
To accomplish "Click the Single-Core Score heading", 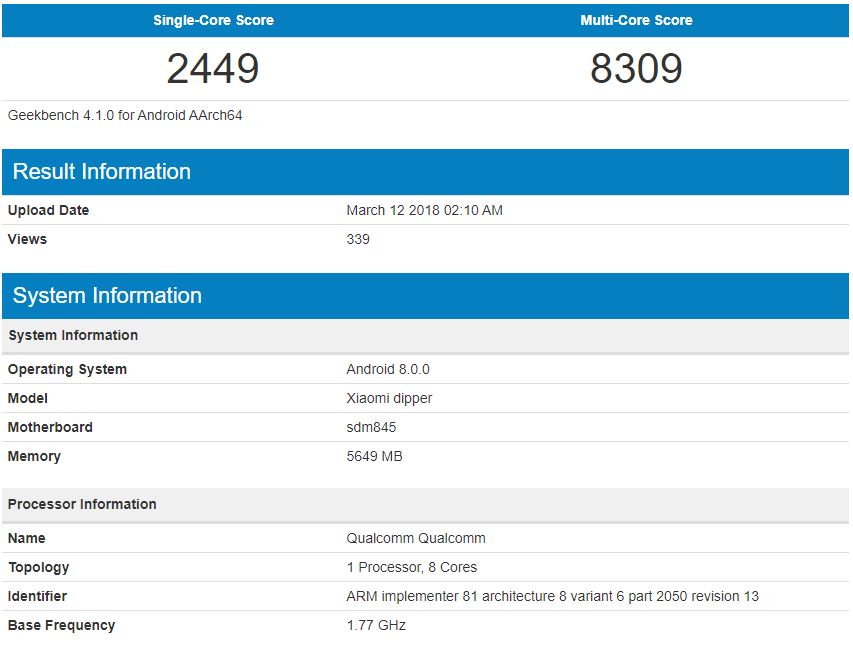I will [213, 20].
